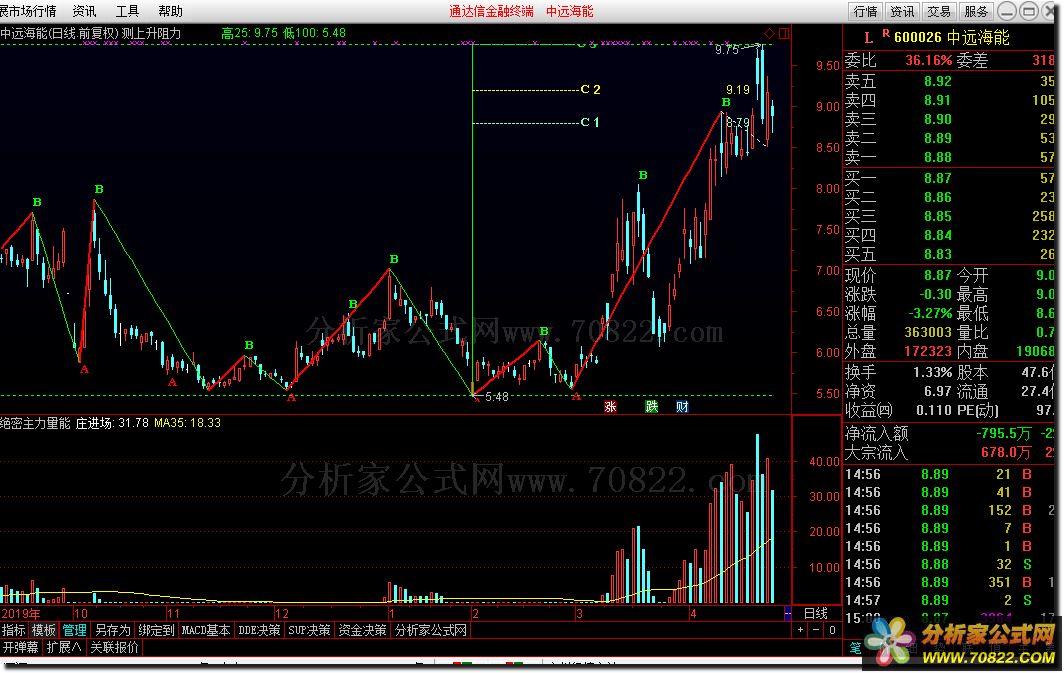The image size is (1064, 673).
Task: Click the 5.48 low price label
Action: [x=497, y=397]
